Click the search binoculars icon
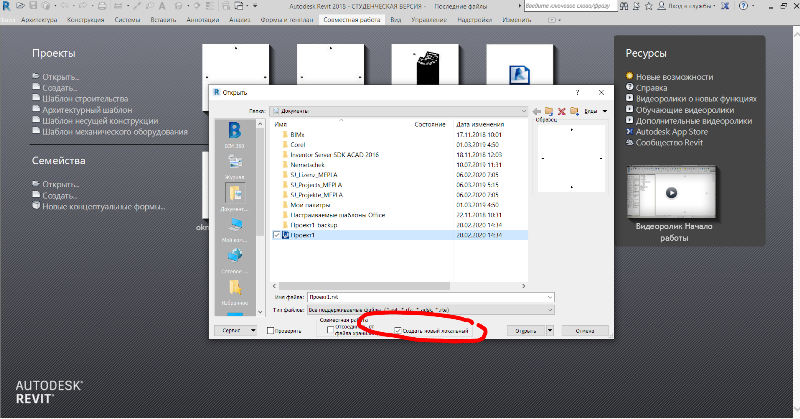Image resolution: width=800 pixels, height=419 pixels. coord(624,6)
